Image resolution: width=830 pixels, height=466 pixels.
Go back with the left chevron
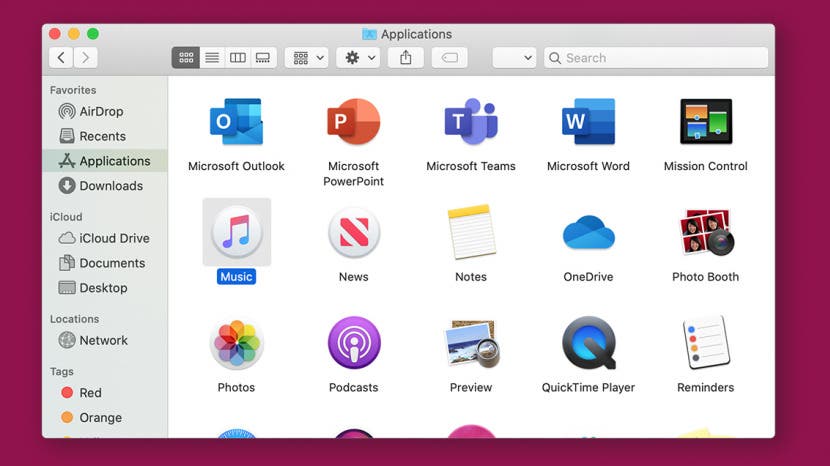61,57
